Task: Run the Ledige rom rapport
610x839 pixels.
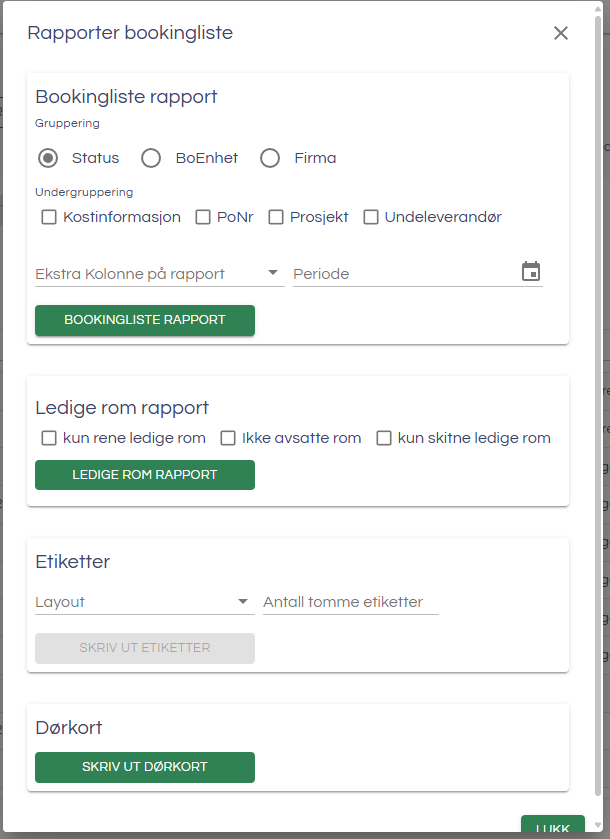Action: click(x=145, y=475)
